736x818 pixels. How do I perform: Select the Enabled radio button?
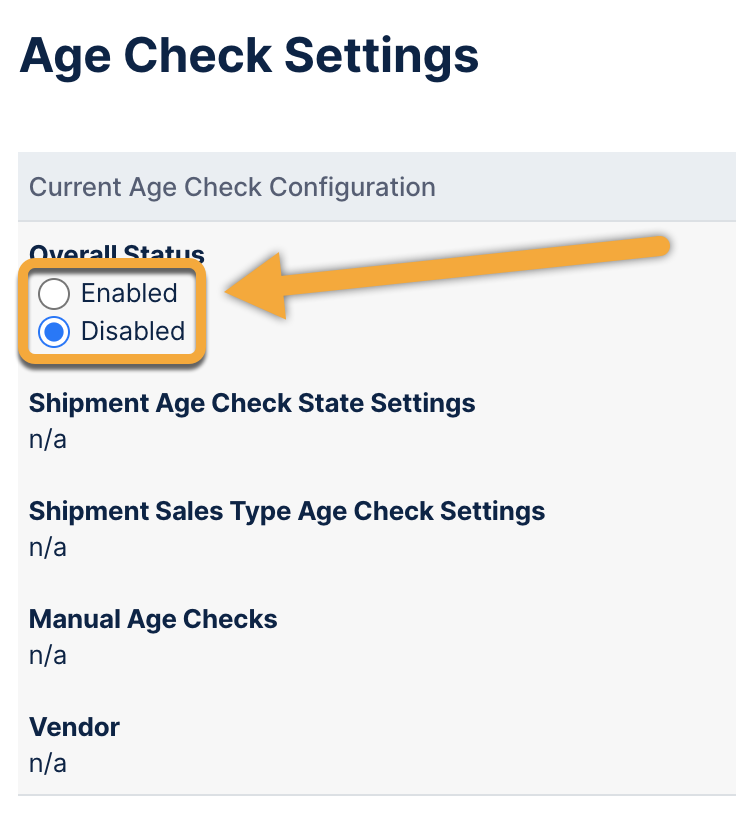54,293
